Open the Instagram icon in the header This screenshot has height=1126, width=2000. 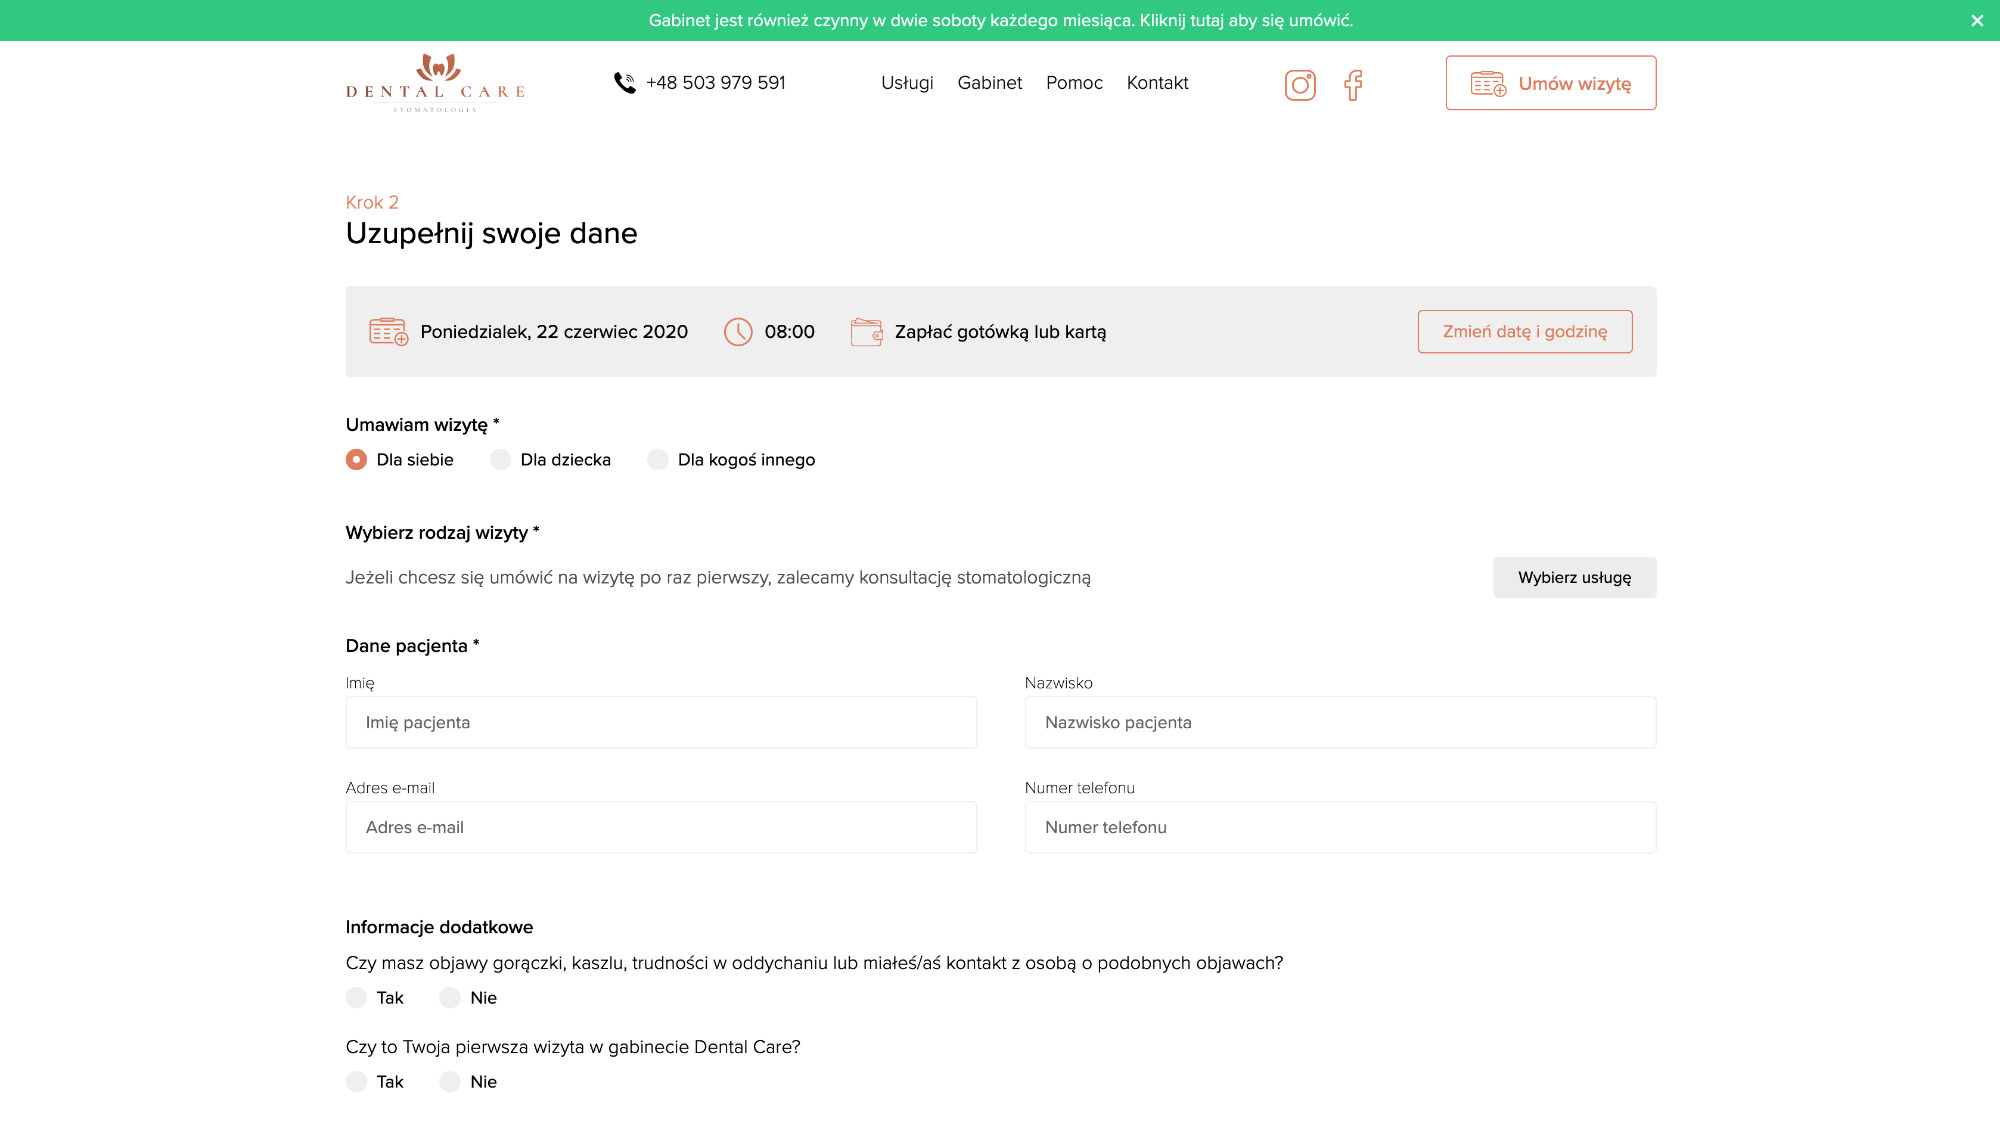pyautogui.click(x=1300, y=85)
